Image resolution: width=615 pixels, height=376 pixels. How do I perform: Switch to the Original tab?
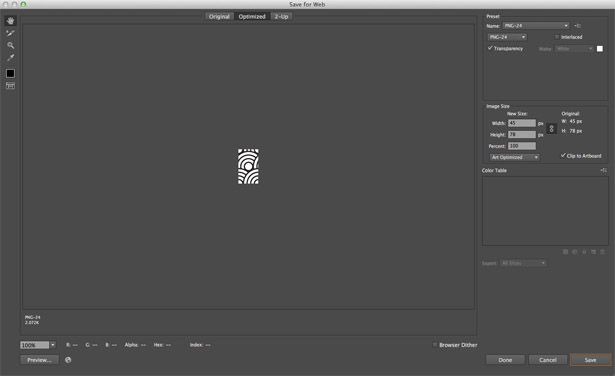(x=219, y=16)
